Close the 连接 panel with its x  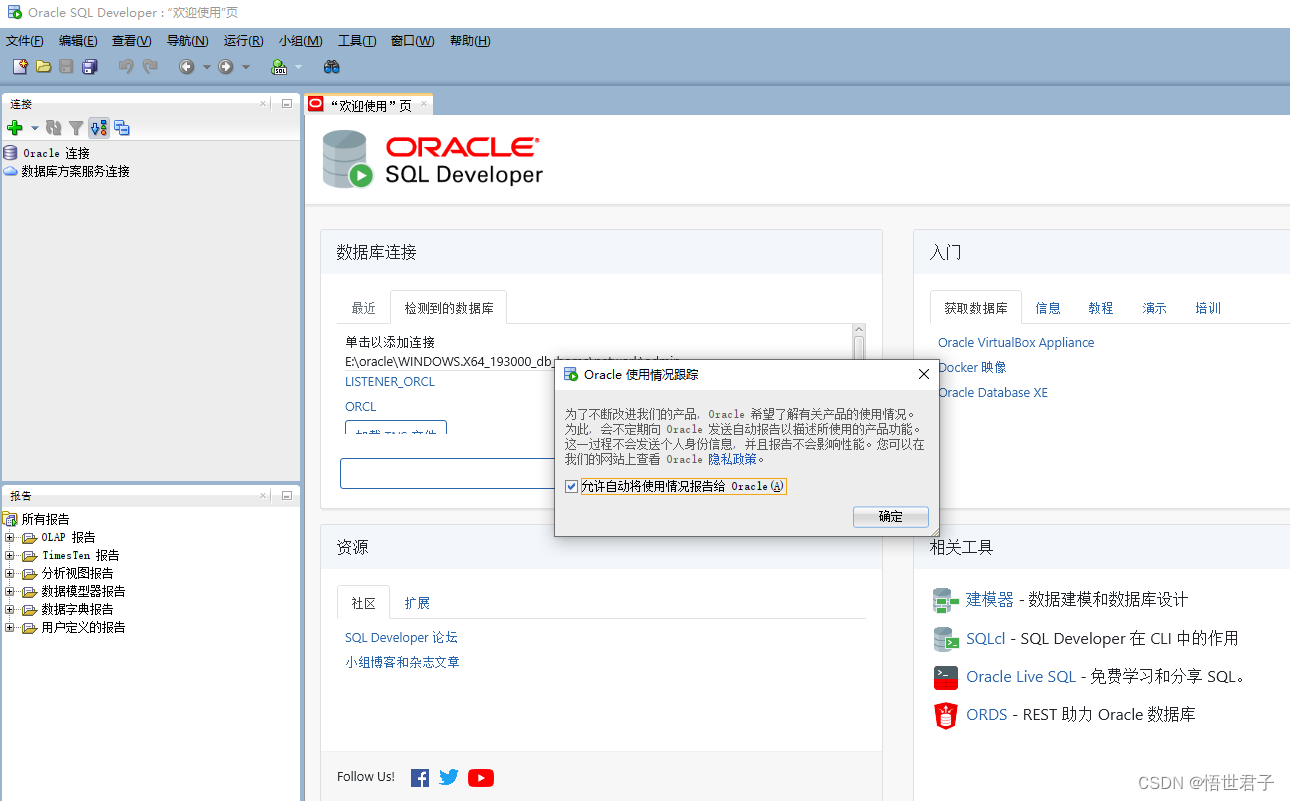tap(263, 103)
